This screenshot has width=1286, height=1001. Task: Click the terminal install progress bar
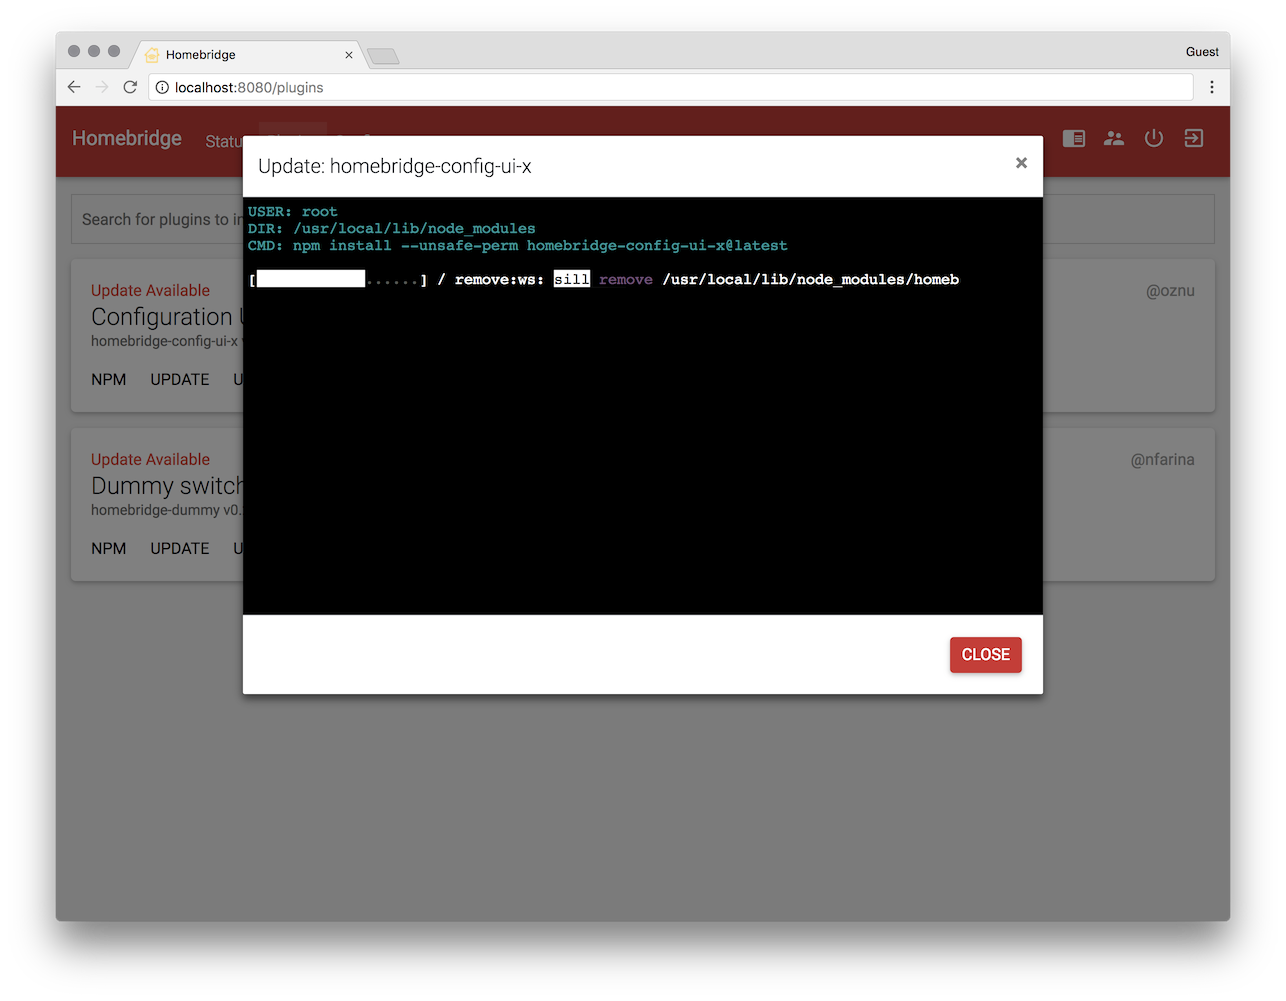click(x=338, y=279)
